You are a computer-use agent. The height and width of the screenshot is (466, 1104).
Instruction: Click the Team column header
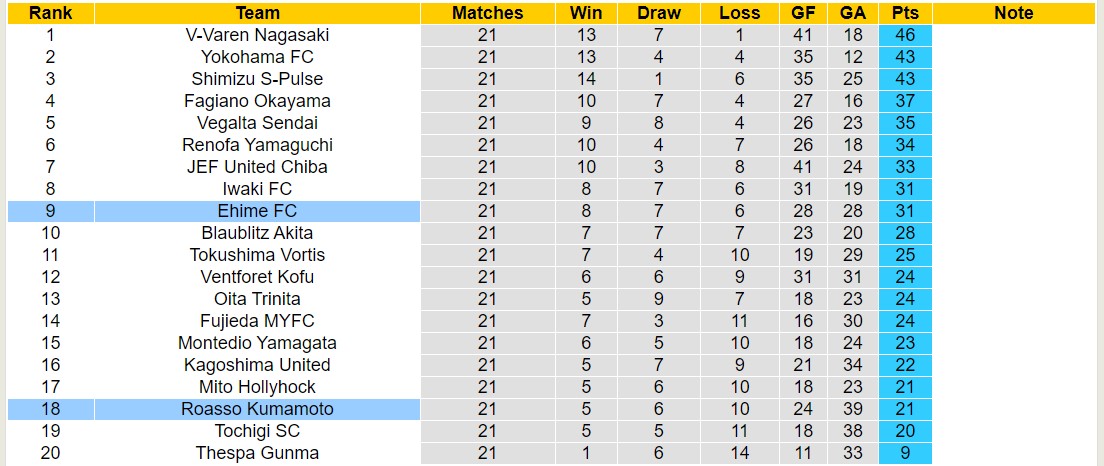pyautogui.click(x=257, y=13)
